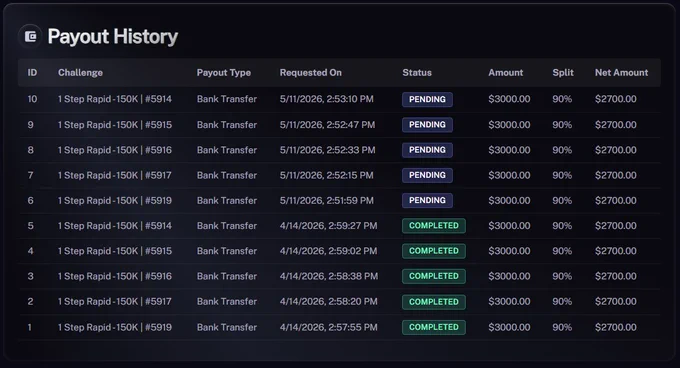Click the ID column header
This screenshot has height=368, width=680.
click(x=33, y=73)
